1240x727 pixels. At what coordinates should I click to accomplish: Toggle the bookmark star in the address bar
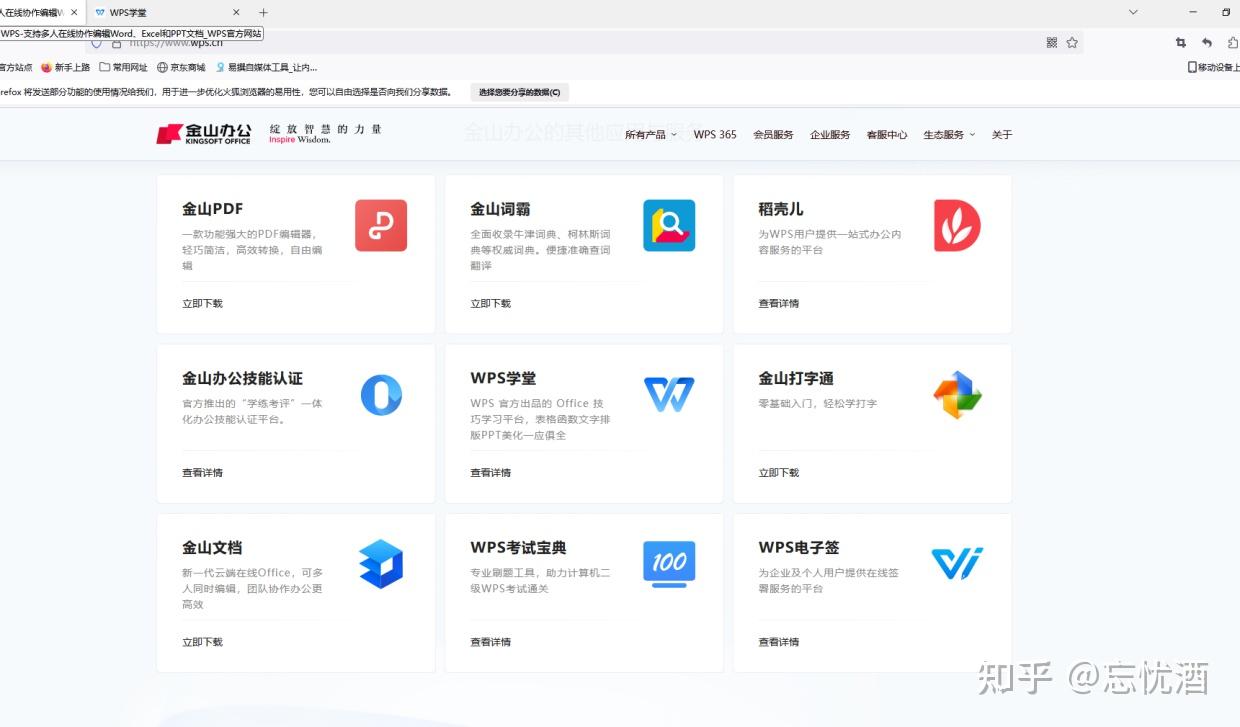1072,42
